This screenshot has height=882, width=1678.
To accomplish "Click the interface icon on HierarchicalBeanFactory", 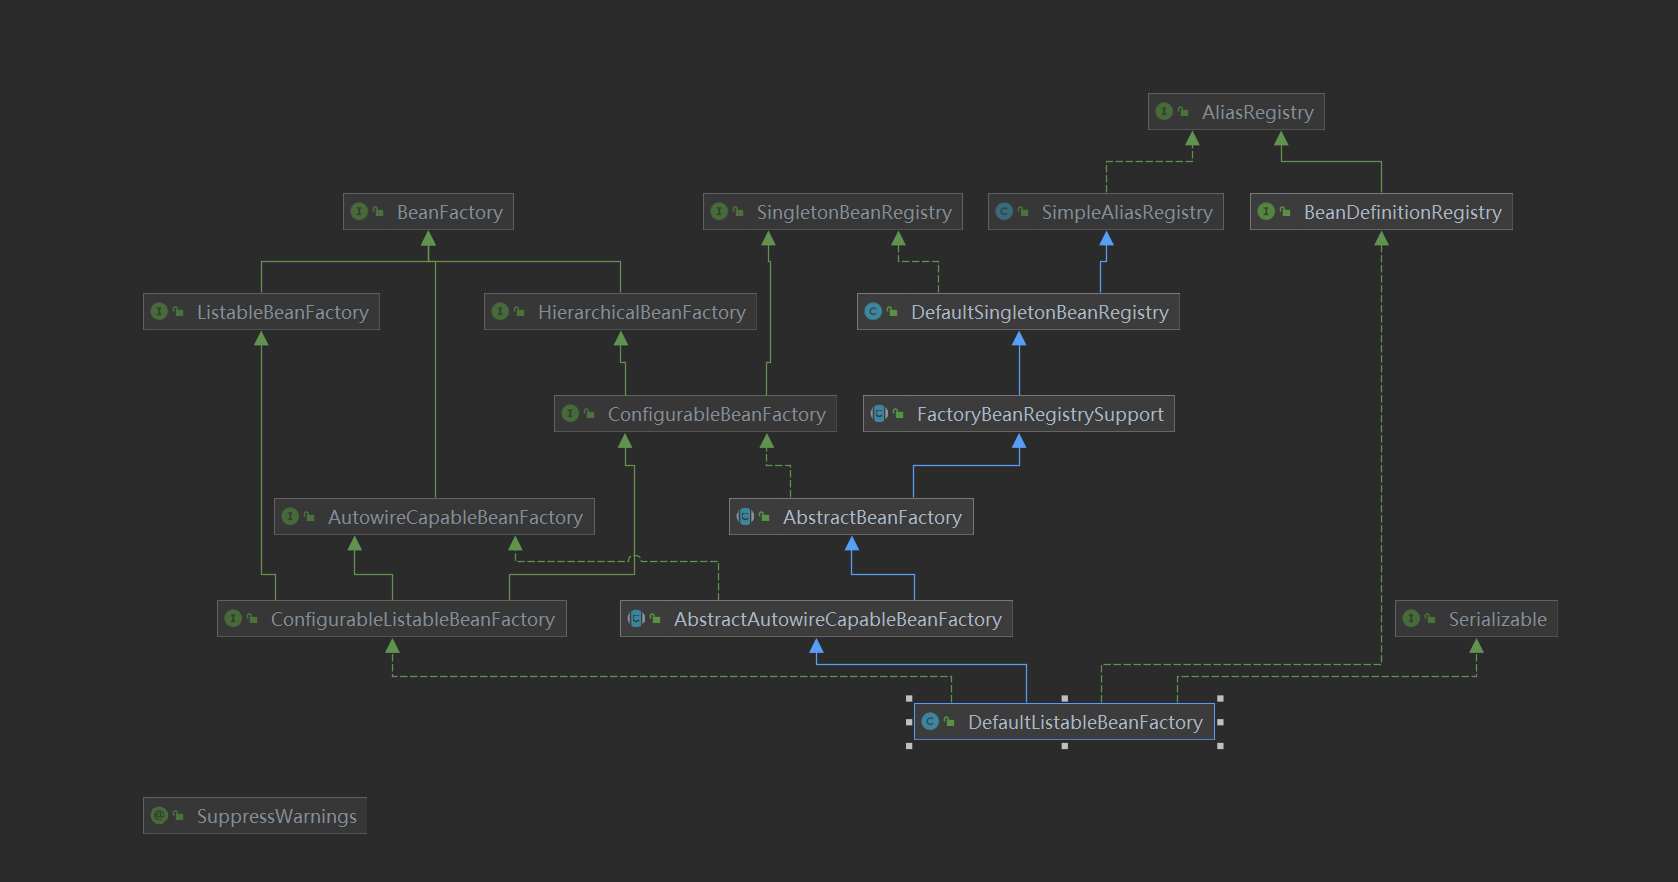I will pos(500,311).
